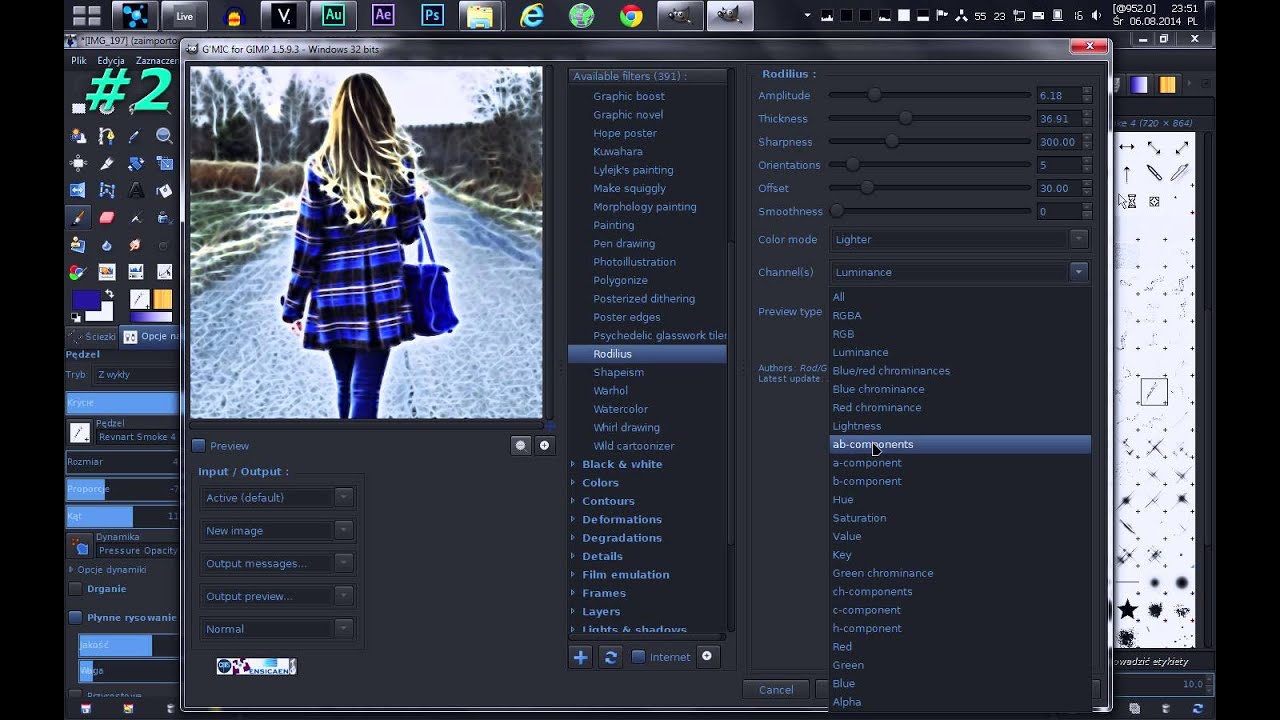Click the Cancel button in G'MIC
This screenshot has height=720, width=1280.
[776, 689]
